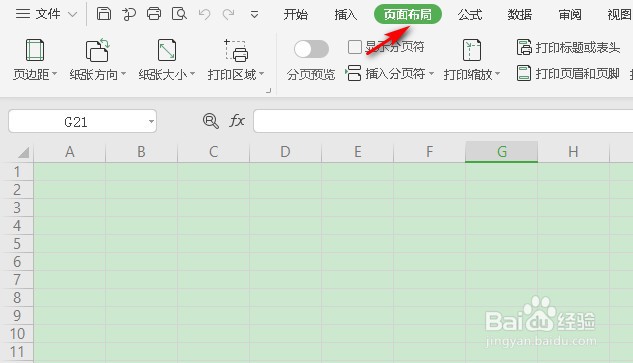
Task: Expand the 纸张方向 dropdown arrow
Action: [124, 74]
